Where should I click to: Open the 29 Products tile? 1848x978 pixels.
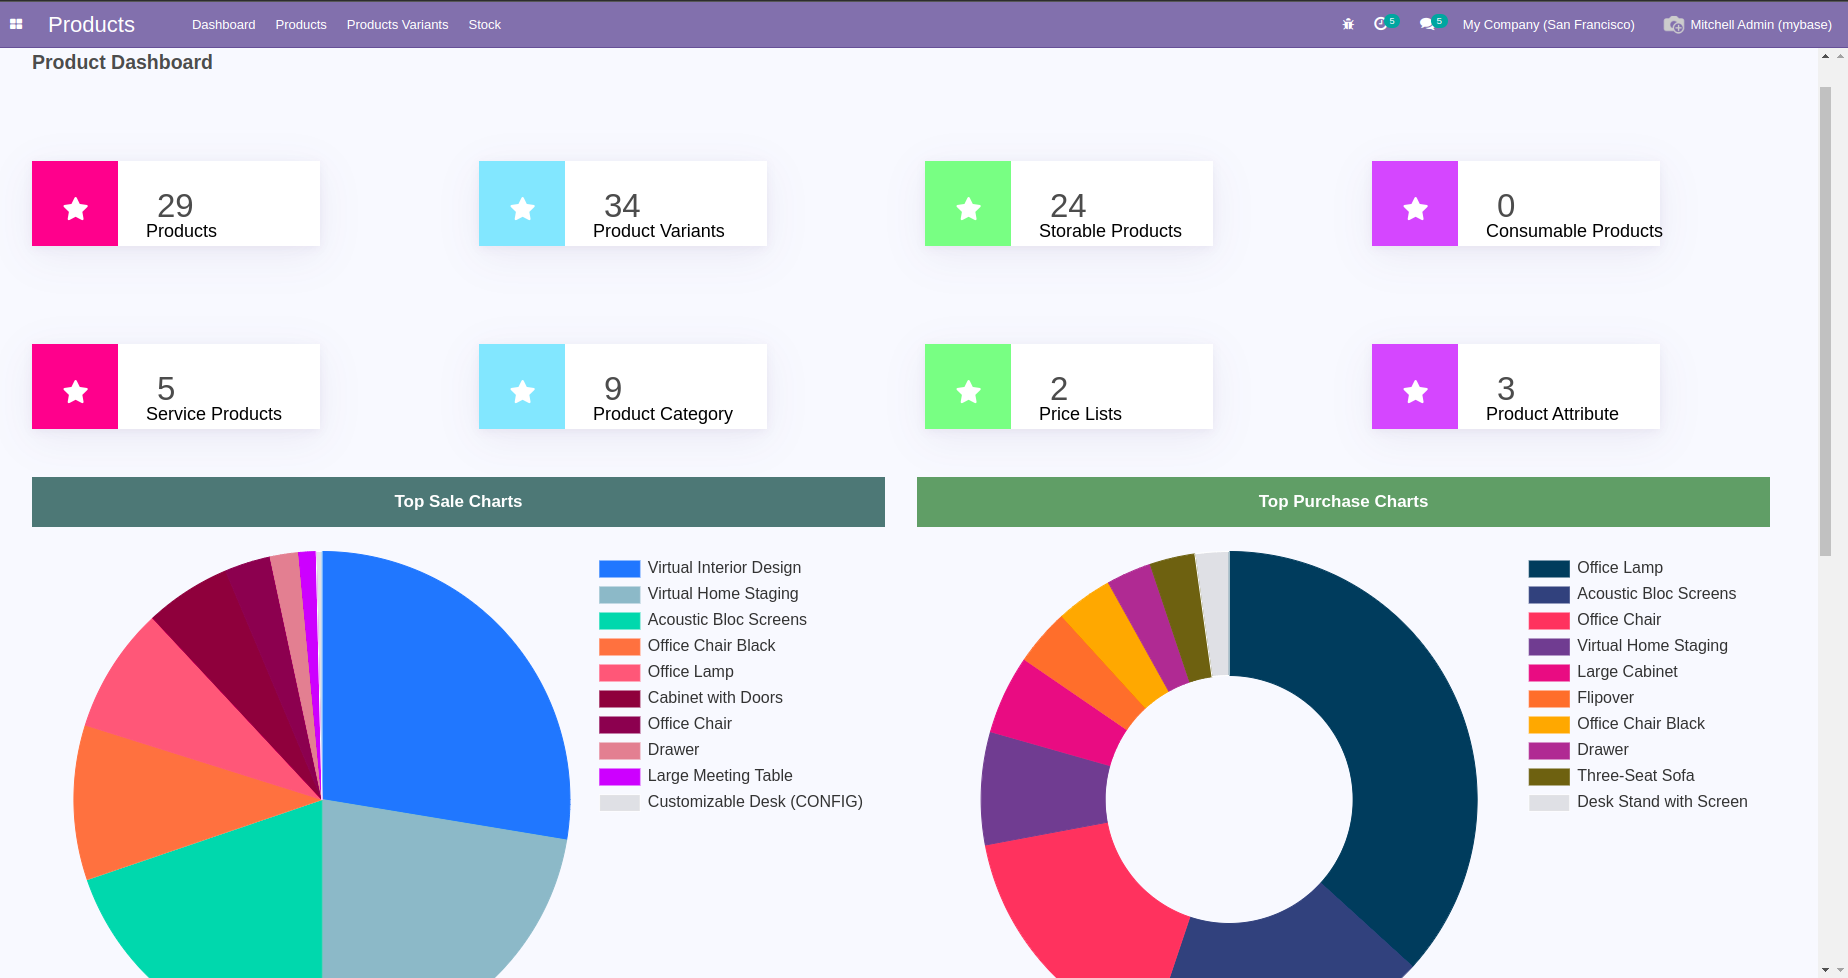176,203
